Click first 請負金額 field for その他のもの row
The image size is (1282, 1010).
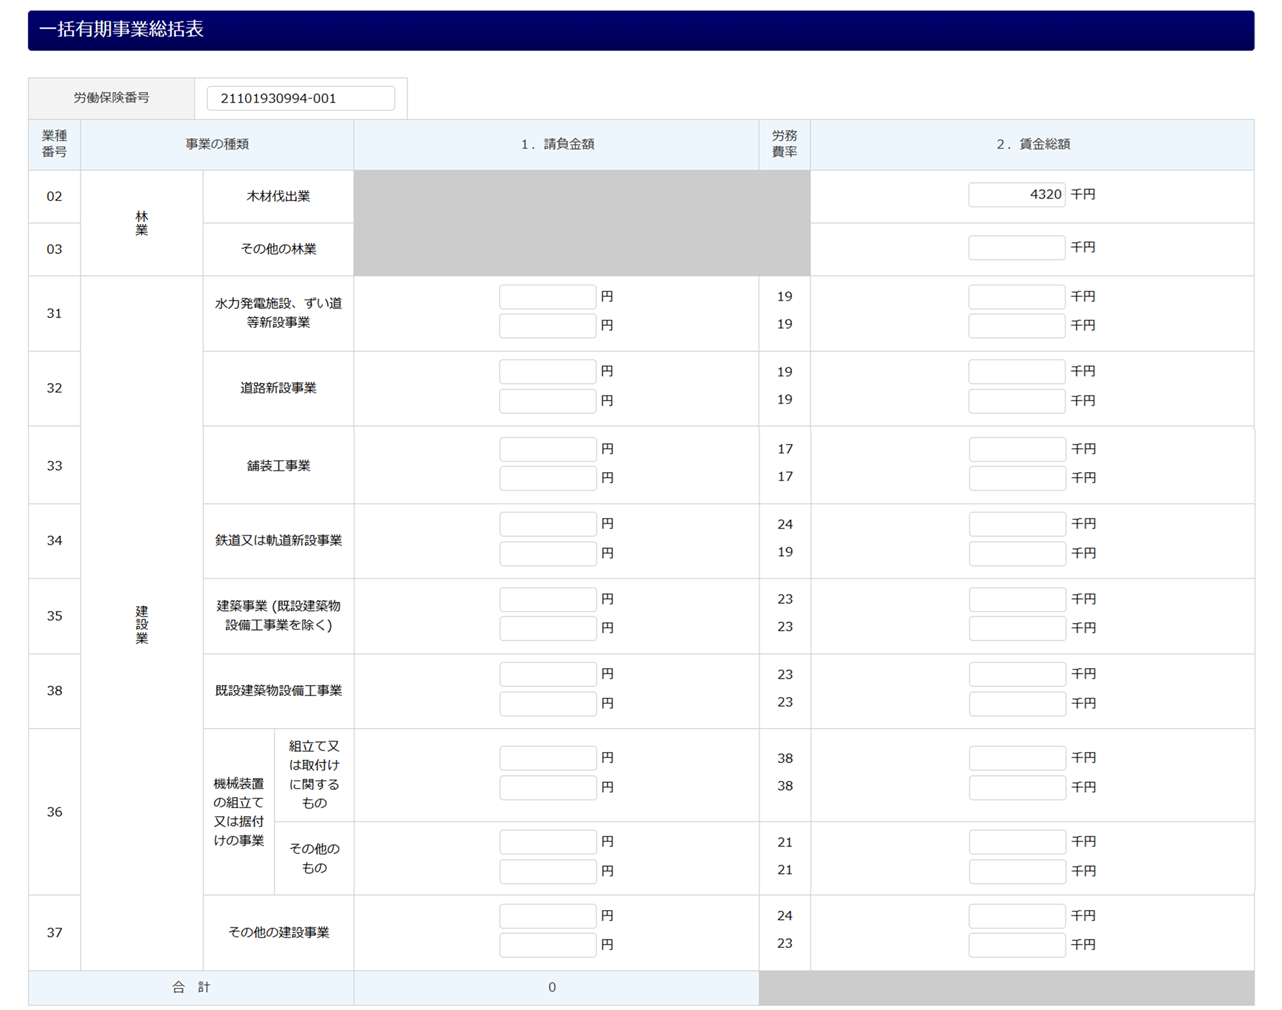(x=547, y=842)
